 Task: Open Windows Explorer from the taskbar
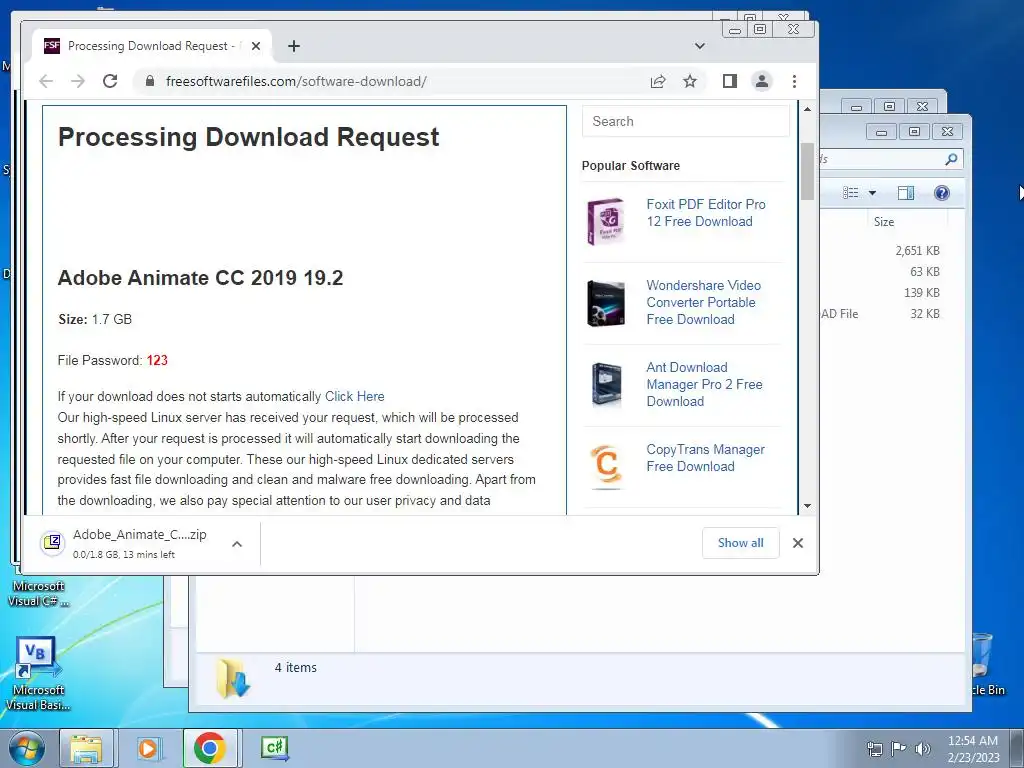click(x=87, y=748)
